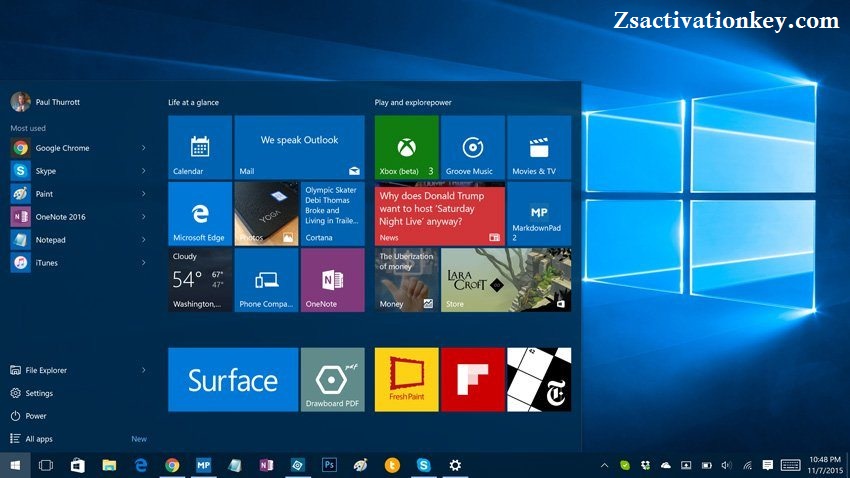Open Photoshop on the taskbar

coord(329,465)
